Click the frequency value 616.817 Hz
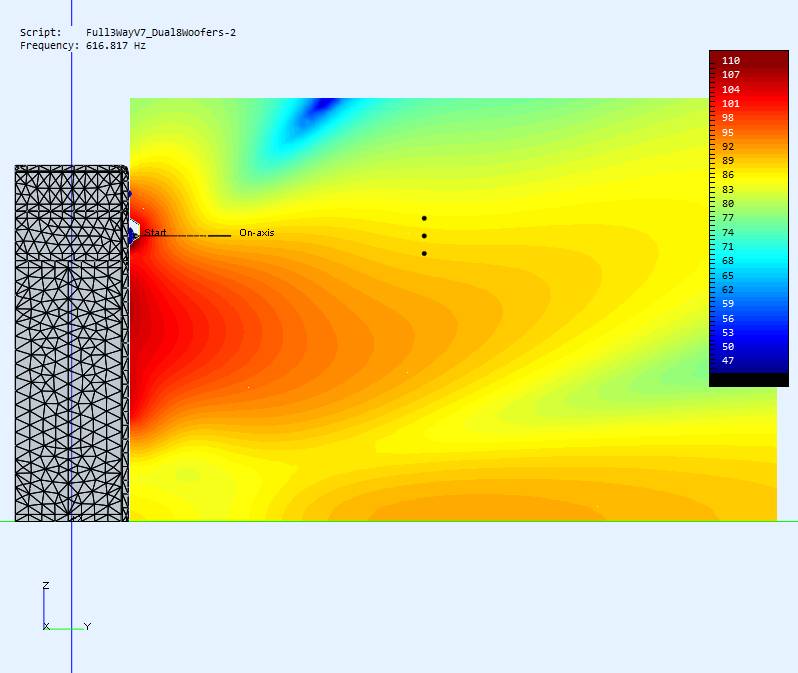Viewport: 798px width, 673px height. [x=116, y=46]
